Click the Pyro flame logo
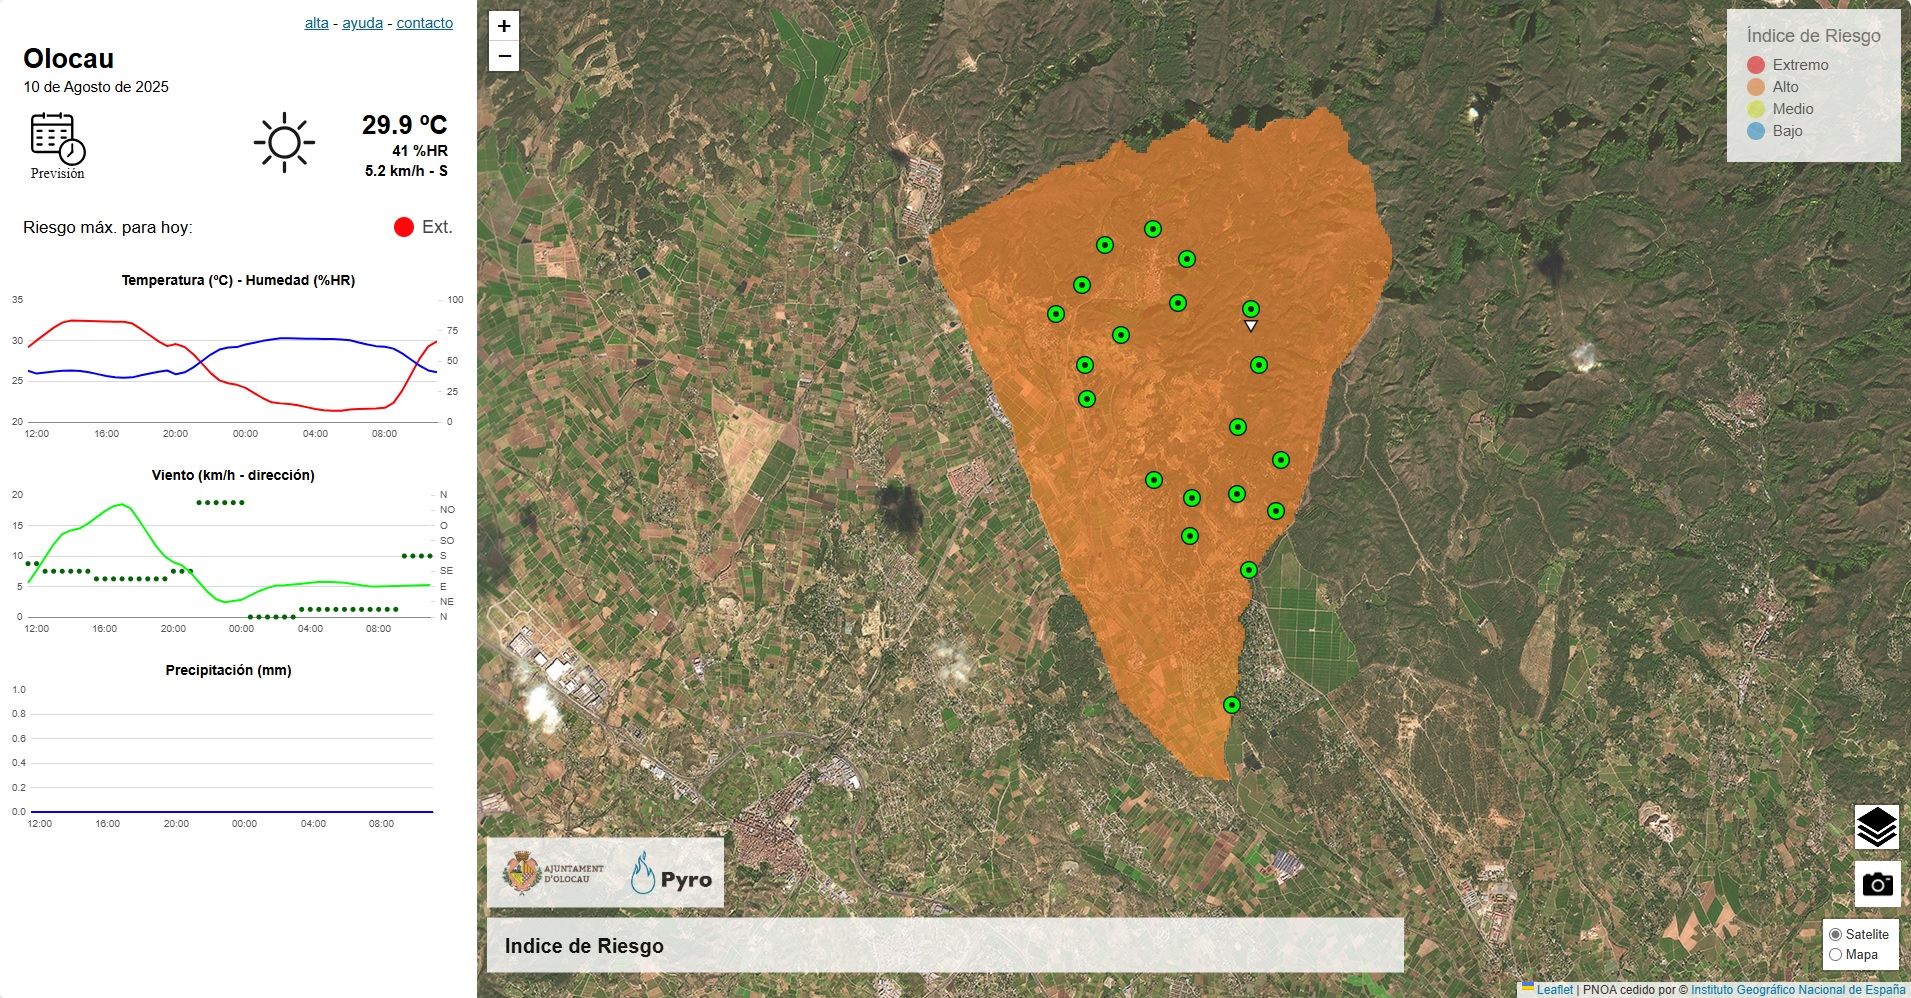Viewport: 1911px width, 998px height. pyautogui.click(x=645, y=873)
